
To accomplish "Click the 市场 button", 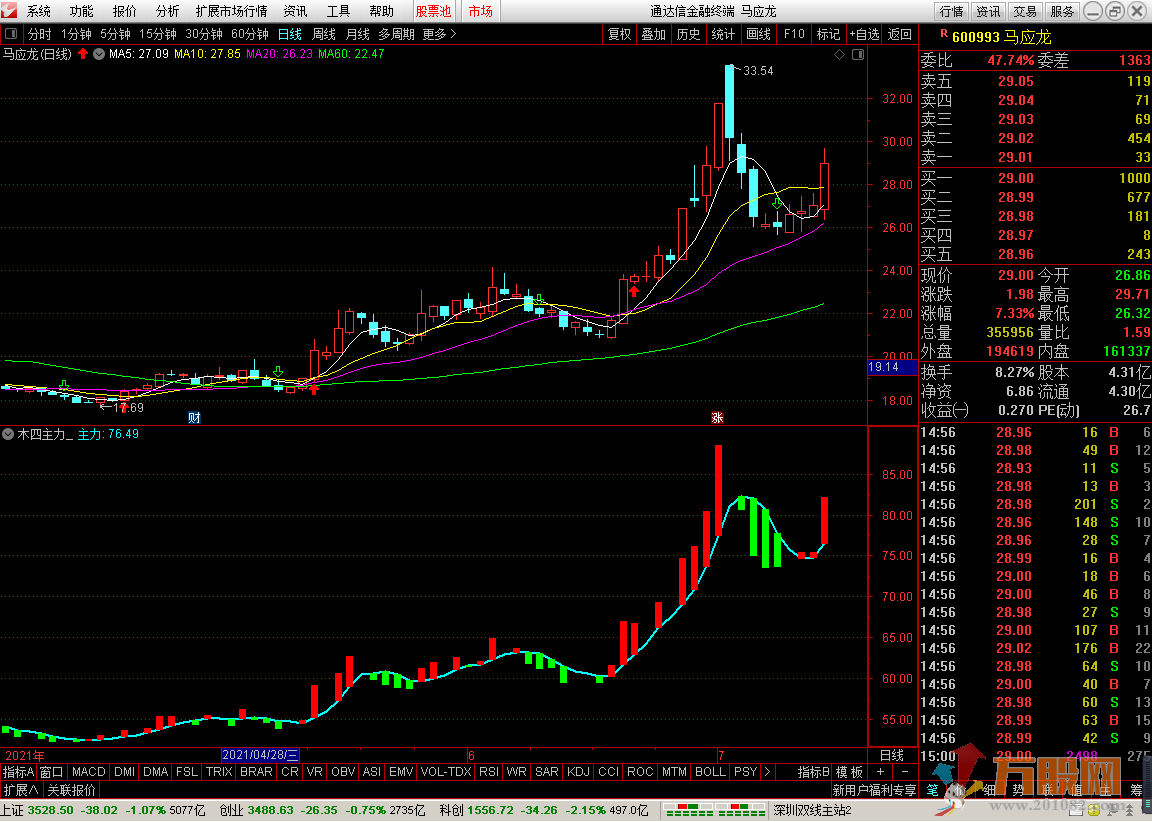I will click(480, 11).
